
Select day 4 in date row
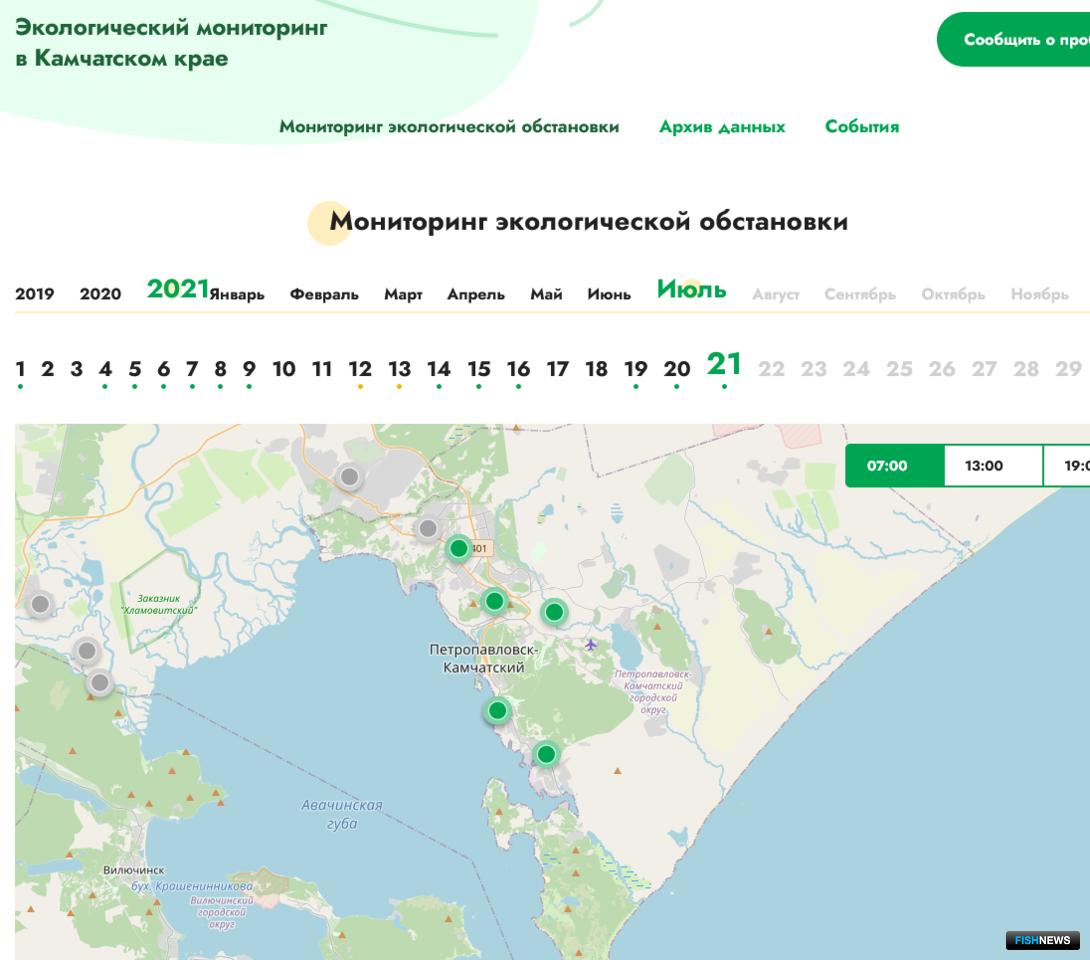105,369
